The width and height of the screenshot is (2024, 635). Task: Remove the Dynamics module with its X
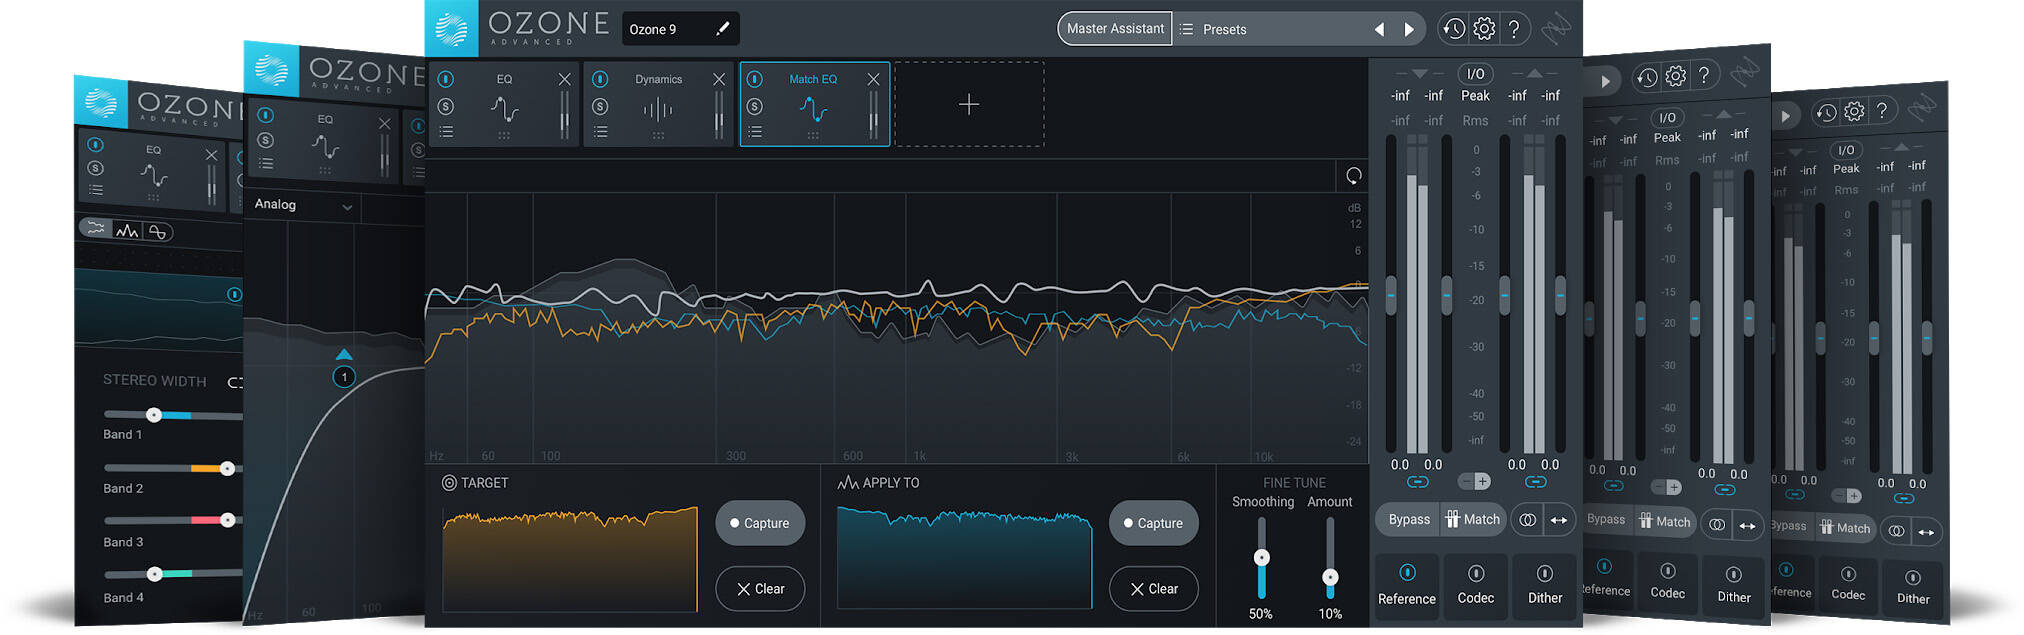719,79
